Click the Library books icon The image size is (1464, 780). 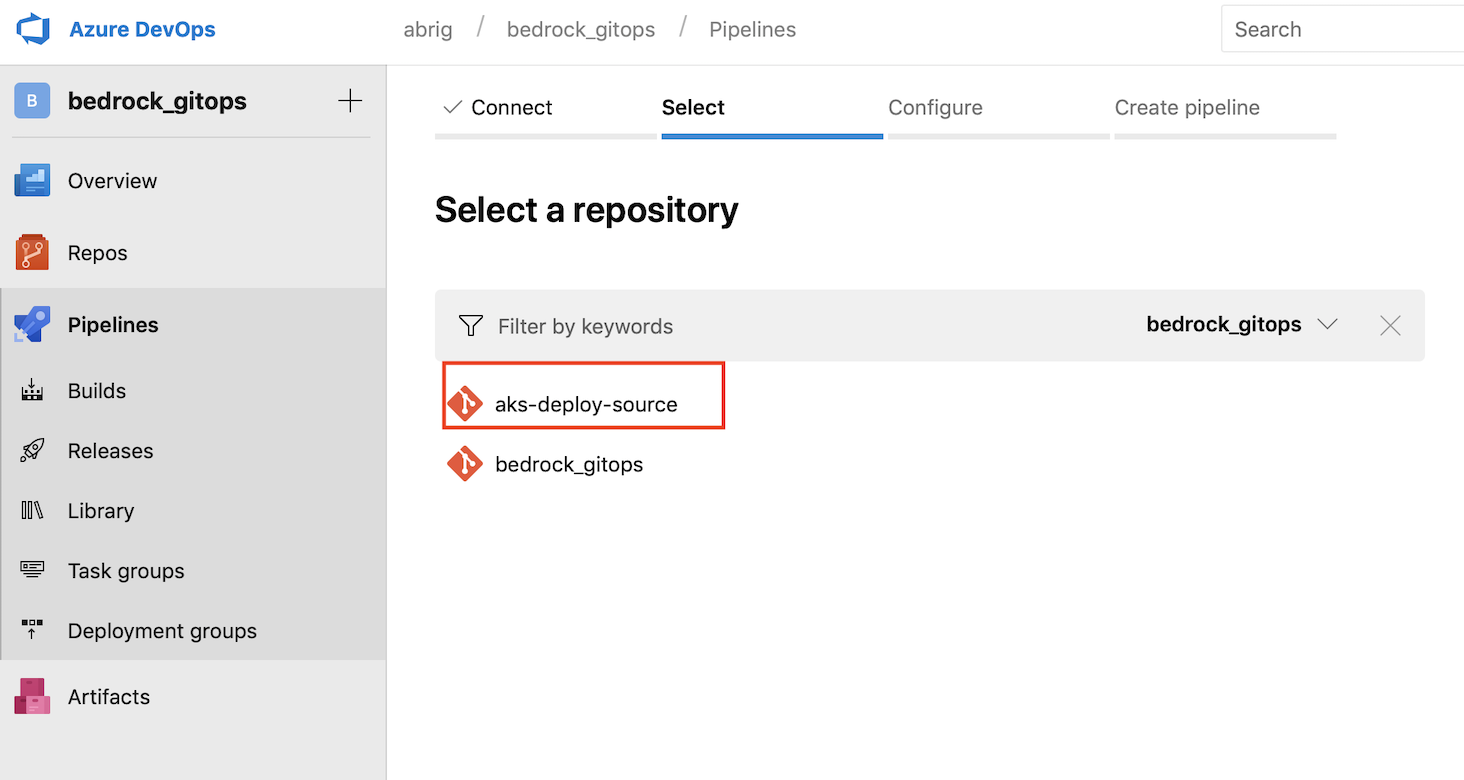32,511
